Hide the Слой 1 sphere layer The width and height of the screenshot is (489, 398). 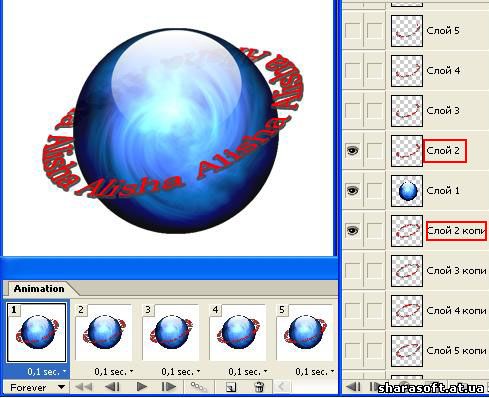click(x=353, y=190)
